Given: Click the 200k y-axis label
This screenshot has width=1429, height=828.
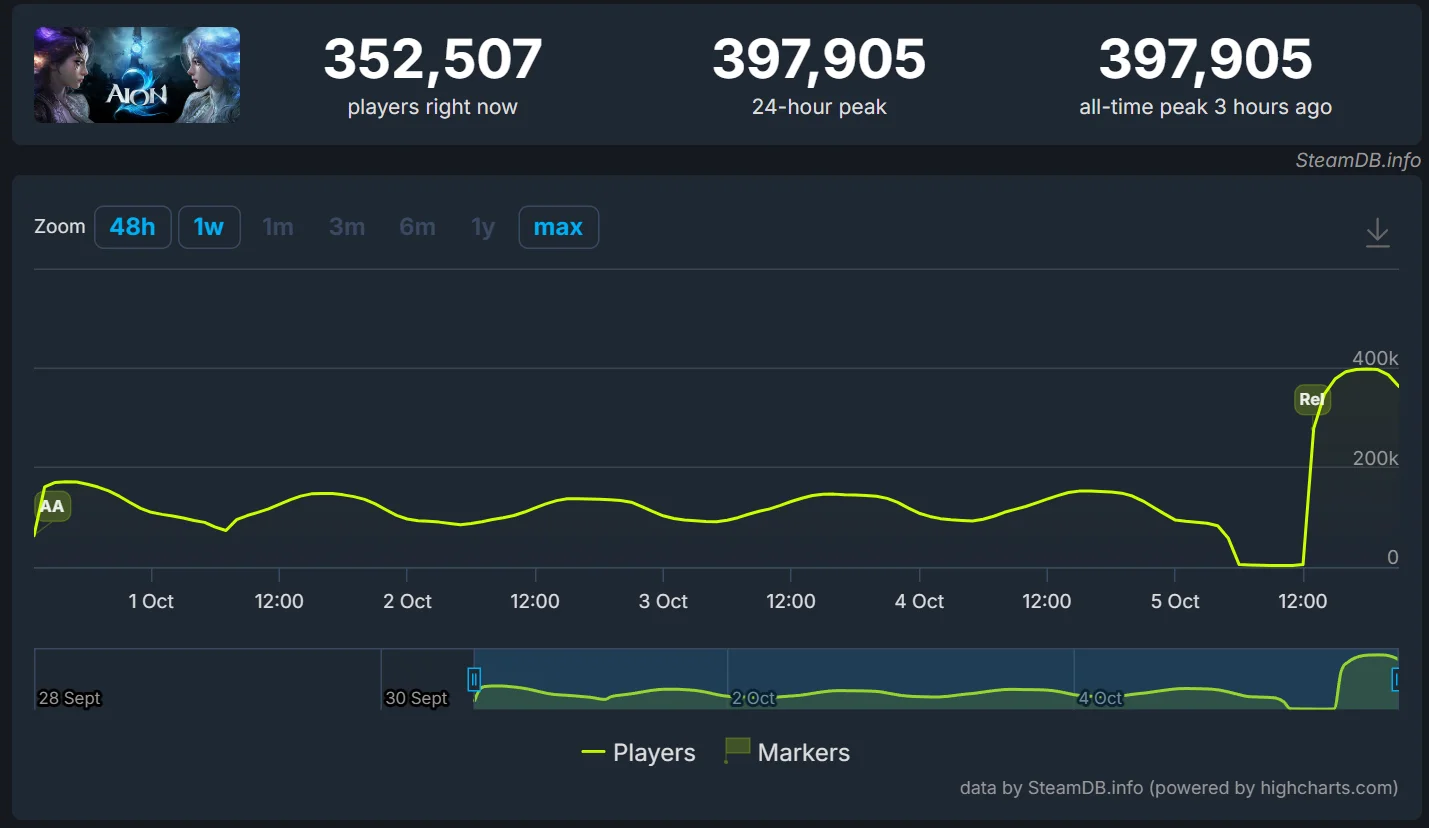Looking at the screenshot, I should [x=1375, y=458].
